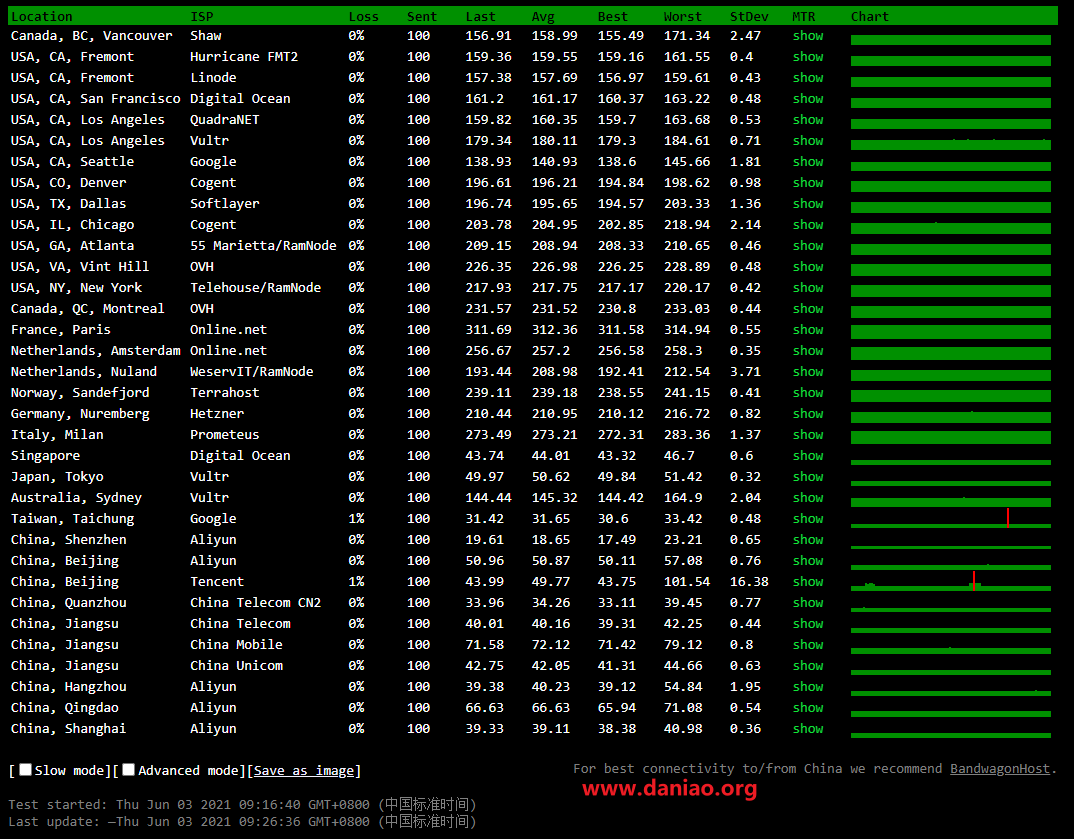The height and width of the screenshot is (839, 1074).
Task: Select 'Japan, Tokyo' location text
Action: [x=57, y=477]
